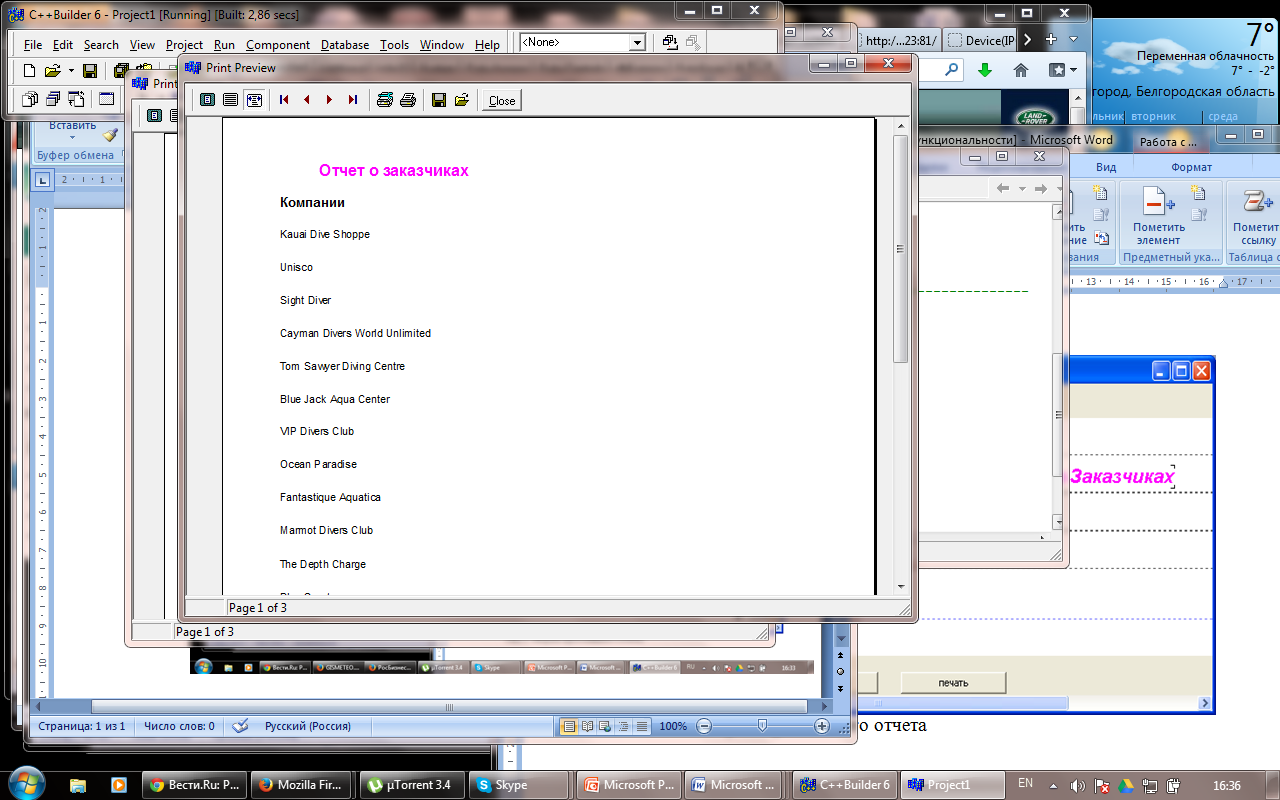Select Web Layout view in Word status bar
Image resolution: width=1280 pixels, height=800 pixels.
(605, 726)
